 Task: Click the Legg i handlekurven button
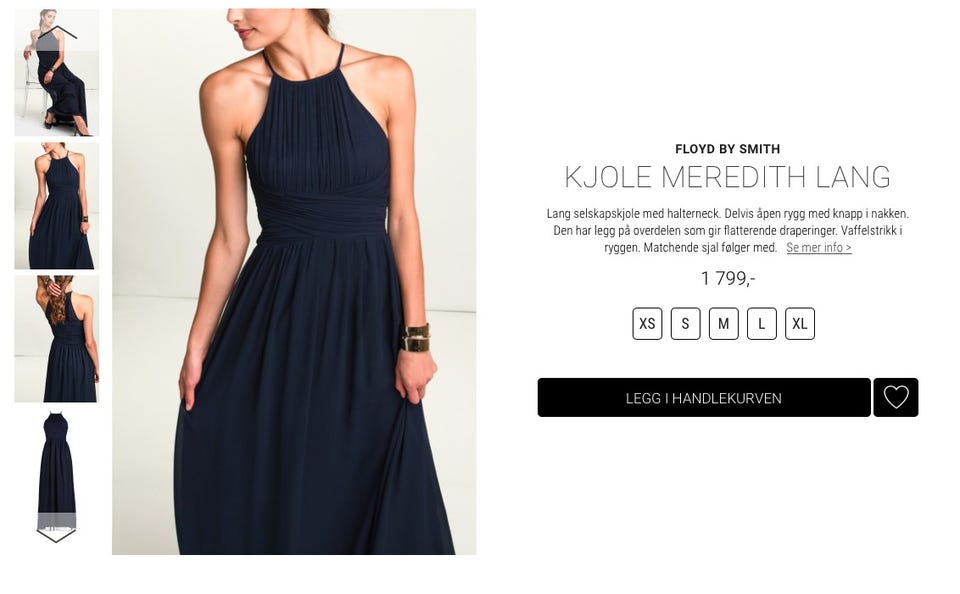click(x=704, y=397)
